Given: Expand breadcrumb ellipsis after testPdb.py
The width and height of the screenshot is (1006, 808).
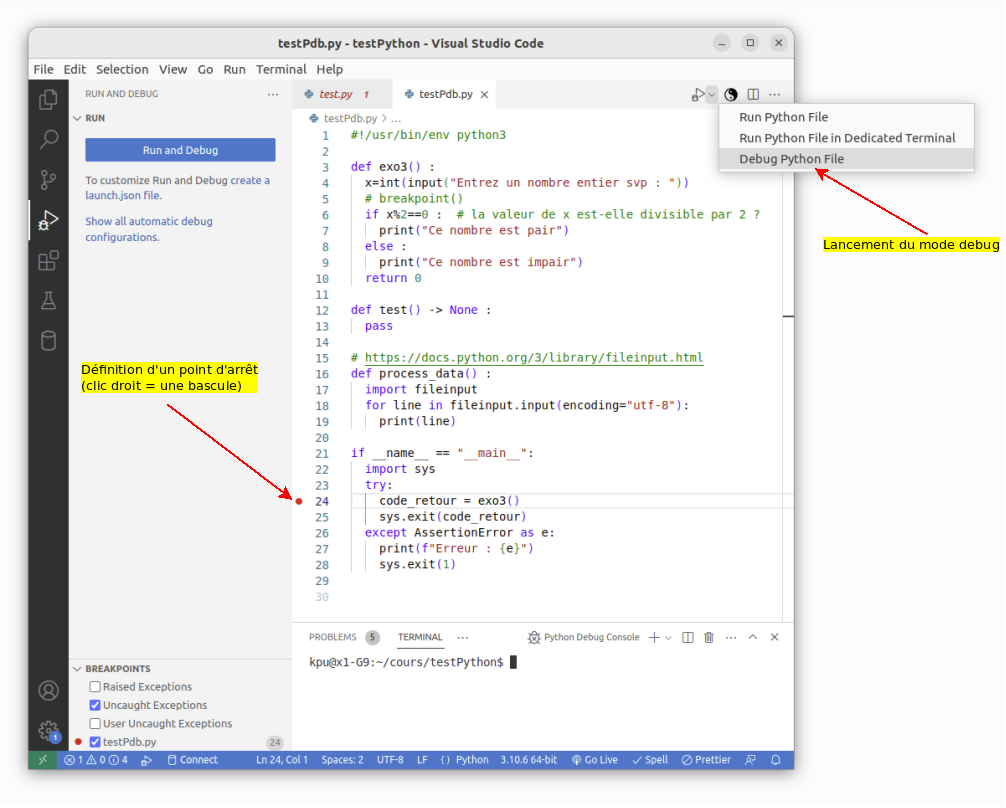Looking at the screenshot, I should point(396,119).
